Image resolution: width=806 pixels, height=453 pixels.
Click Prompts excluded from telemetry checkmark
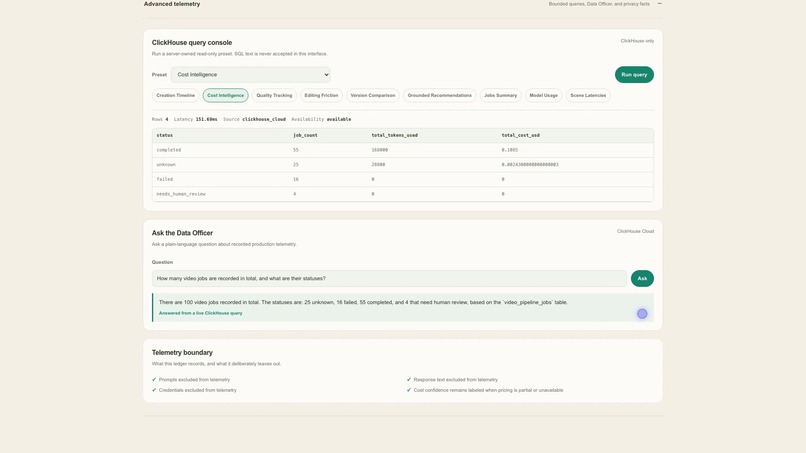tap(154, 379)
